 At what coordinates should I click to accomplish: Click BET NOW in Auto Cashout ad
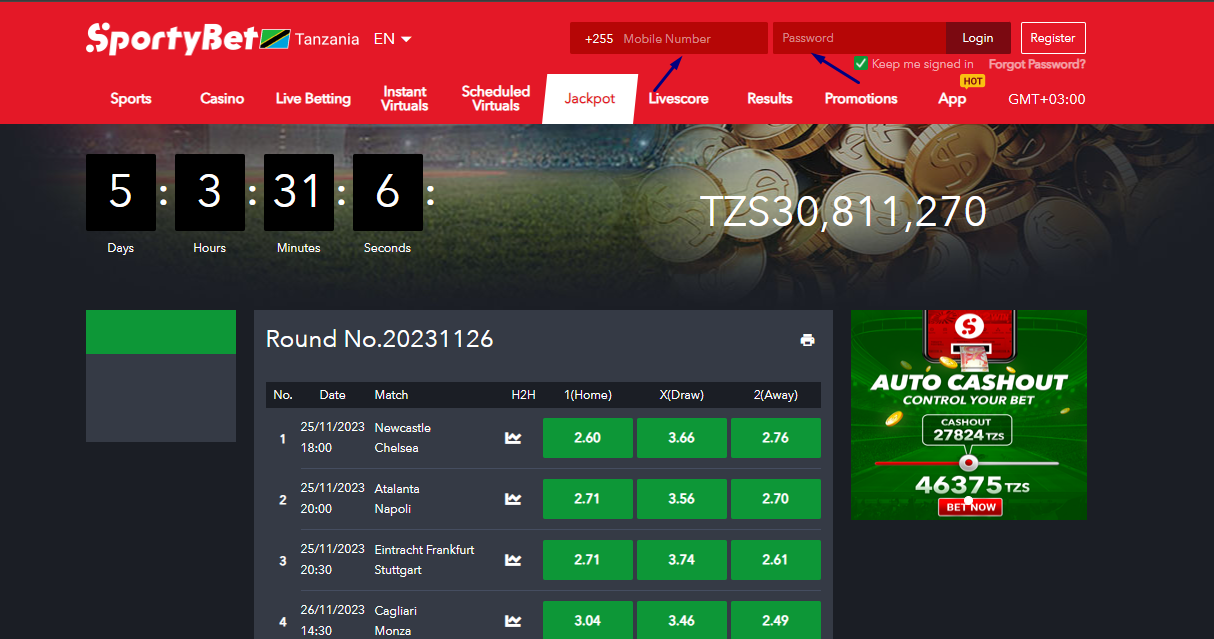click(x=970, y=507)
